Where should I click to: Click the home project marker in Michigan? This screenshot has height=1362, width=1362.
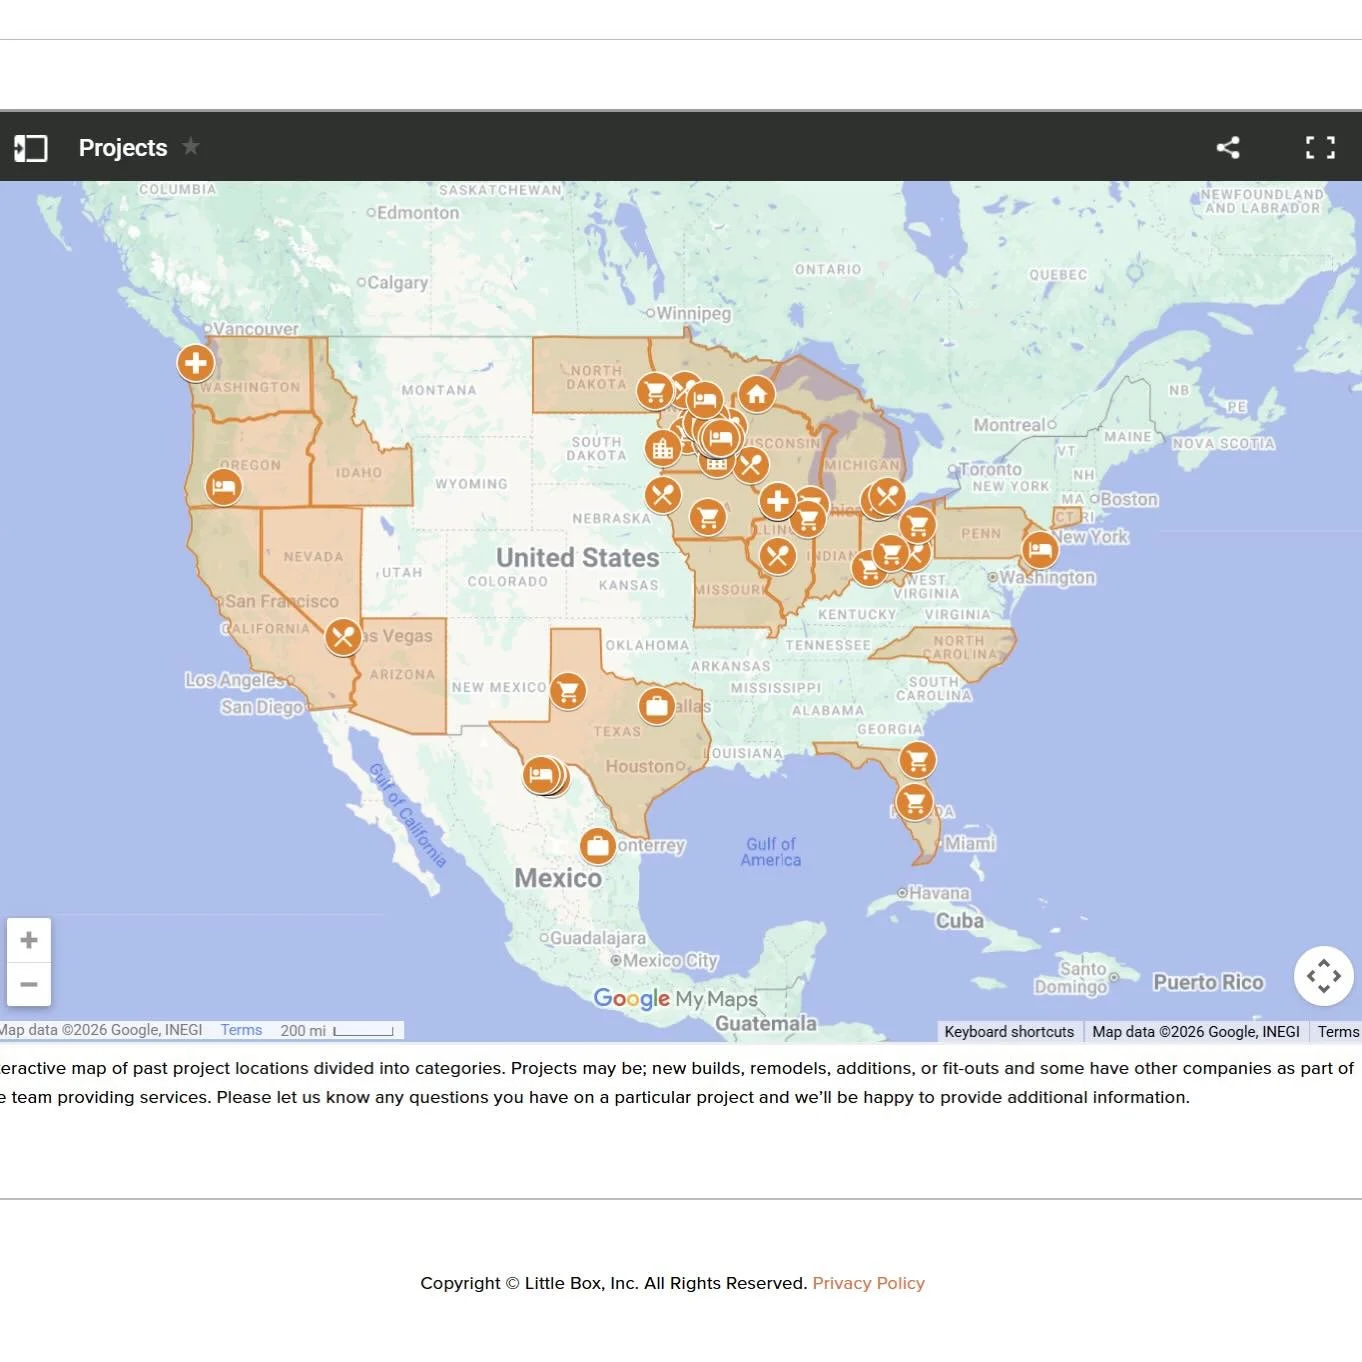click(x=756, y=394)
